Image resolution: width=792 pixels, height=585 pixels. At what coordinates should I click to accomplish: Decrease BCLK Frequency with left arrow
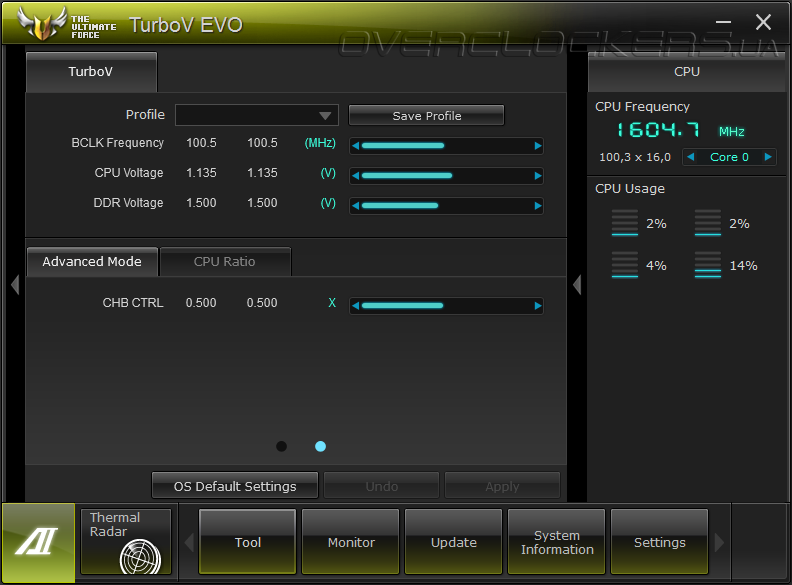(356, 146)
